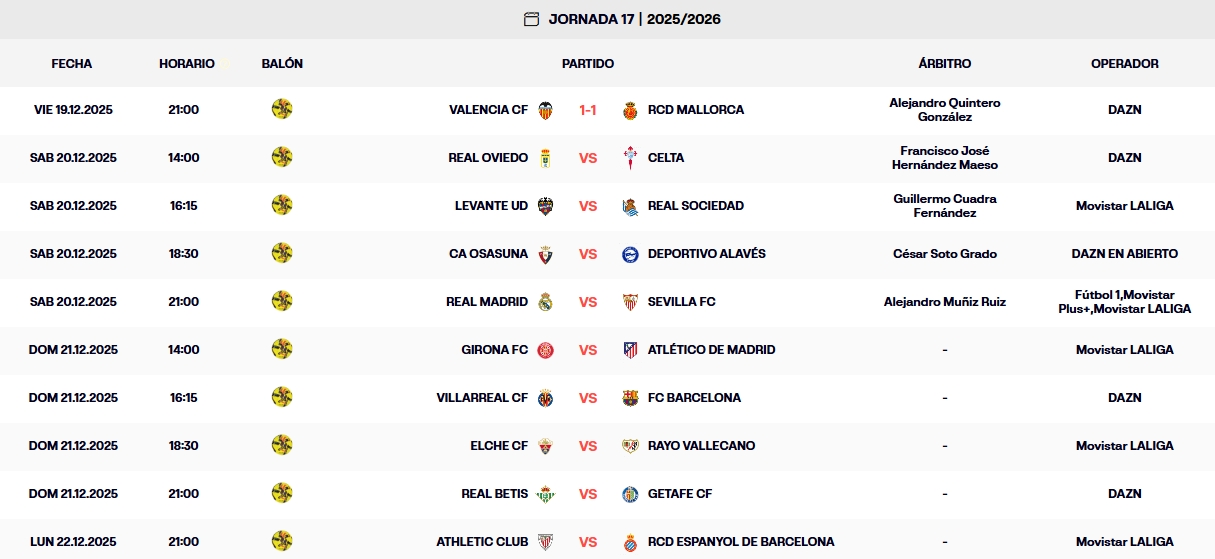
Task: Click the calendar icon beside Jornada 17
Action: [531, 19]
